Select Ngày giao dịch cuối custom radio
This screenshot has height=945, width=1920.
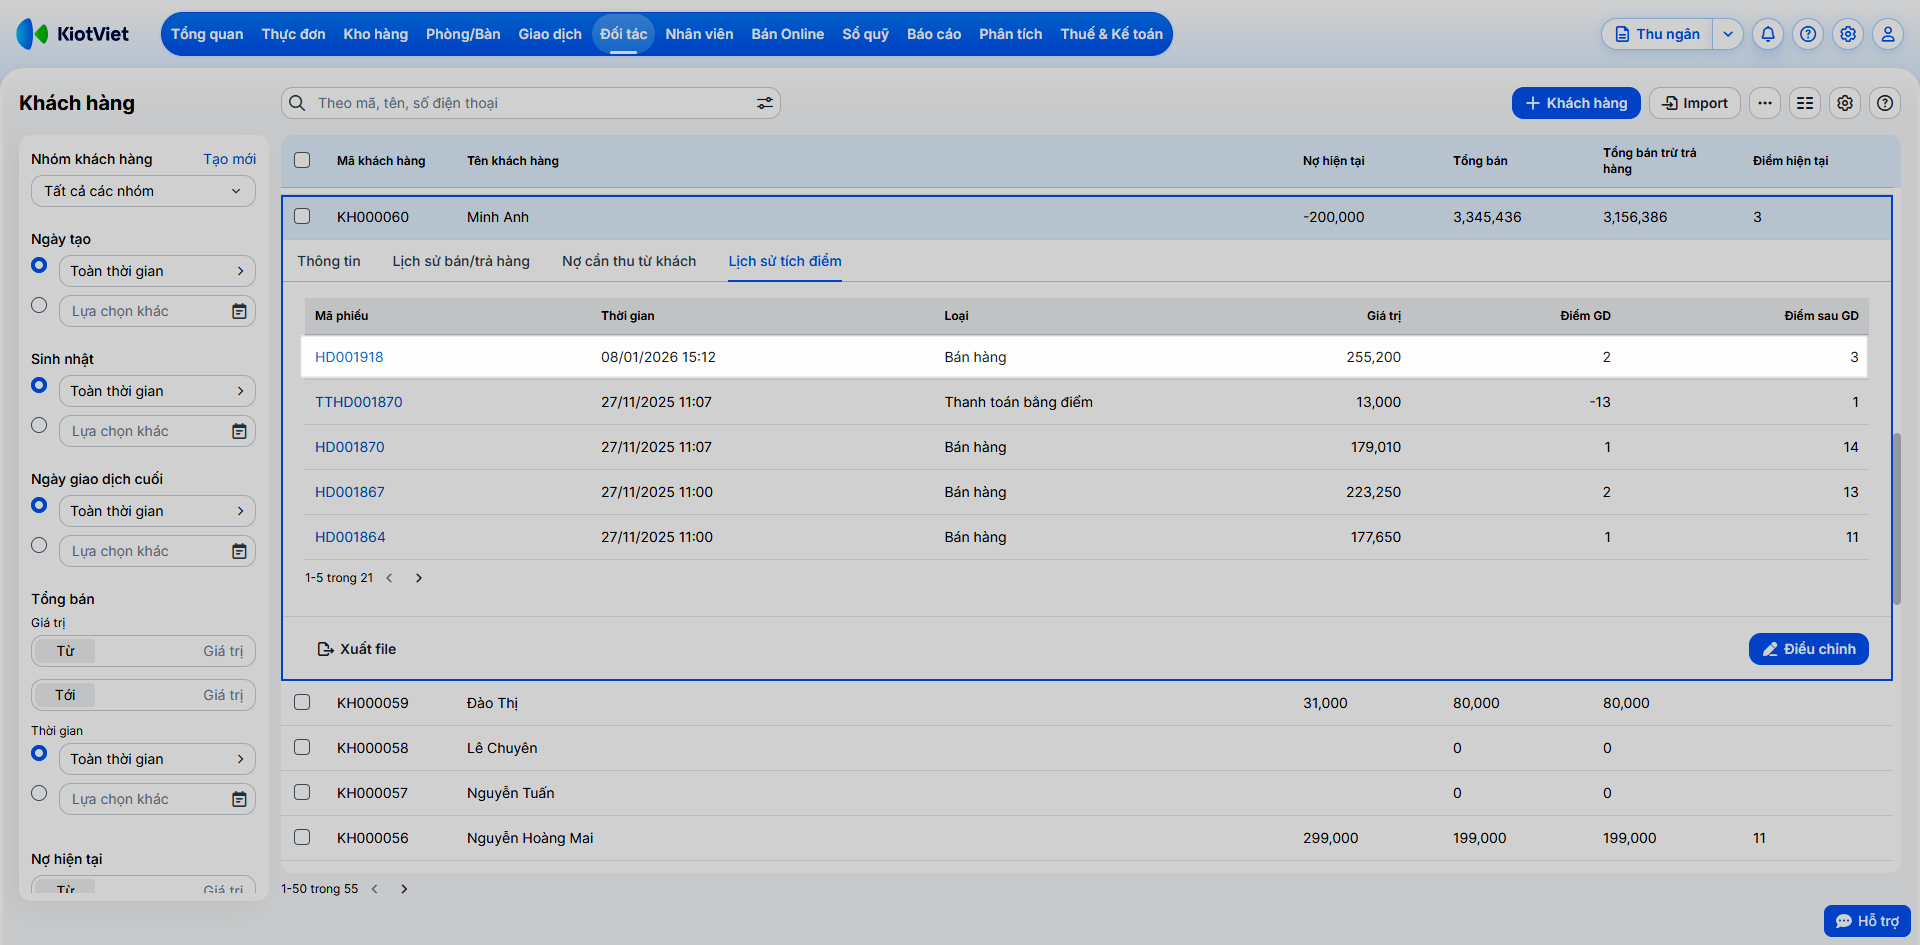click(39, 545)
